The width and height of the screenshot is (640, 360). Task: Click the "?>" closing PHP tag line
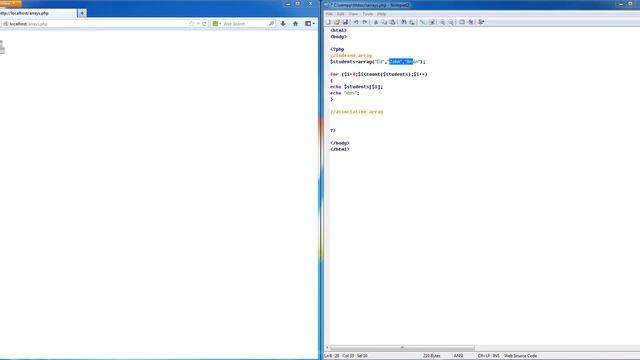click(333, 131)
